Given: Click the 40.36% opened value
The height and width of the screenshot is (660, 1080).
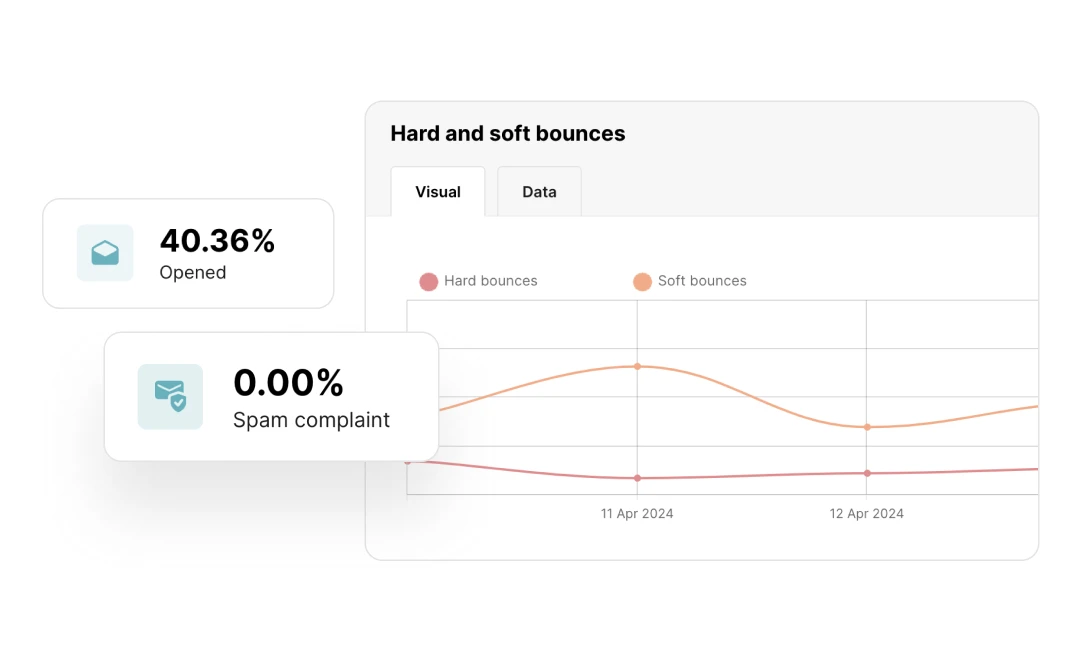Looking at the screenshot, I should point(217,241).
